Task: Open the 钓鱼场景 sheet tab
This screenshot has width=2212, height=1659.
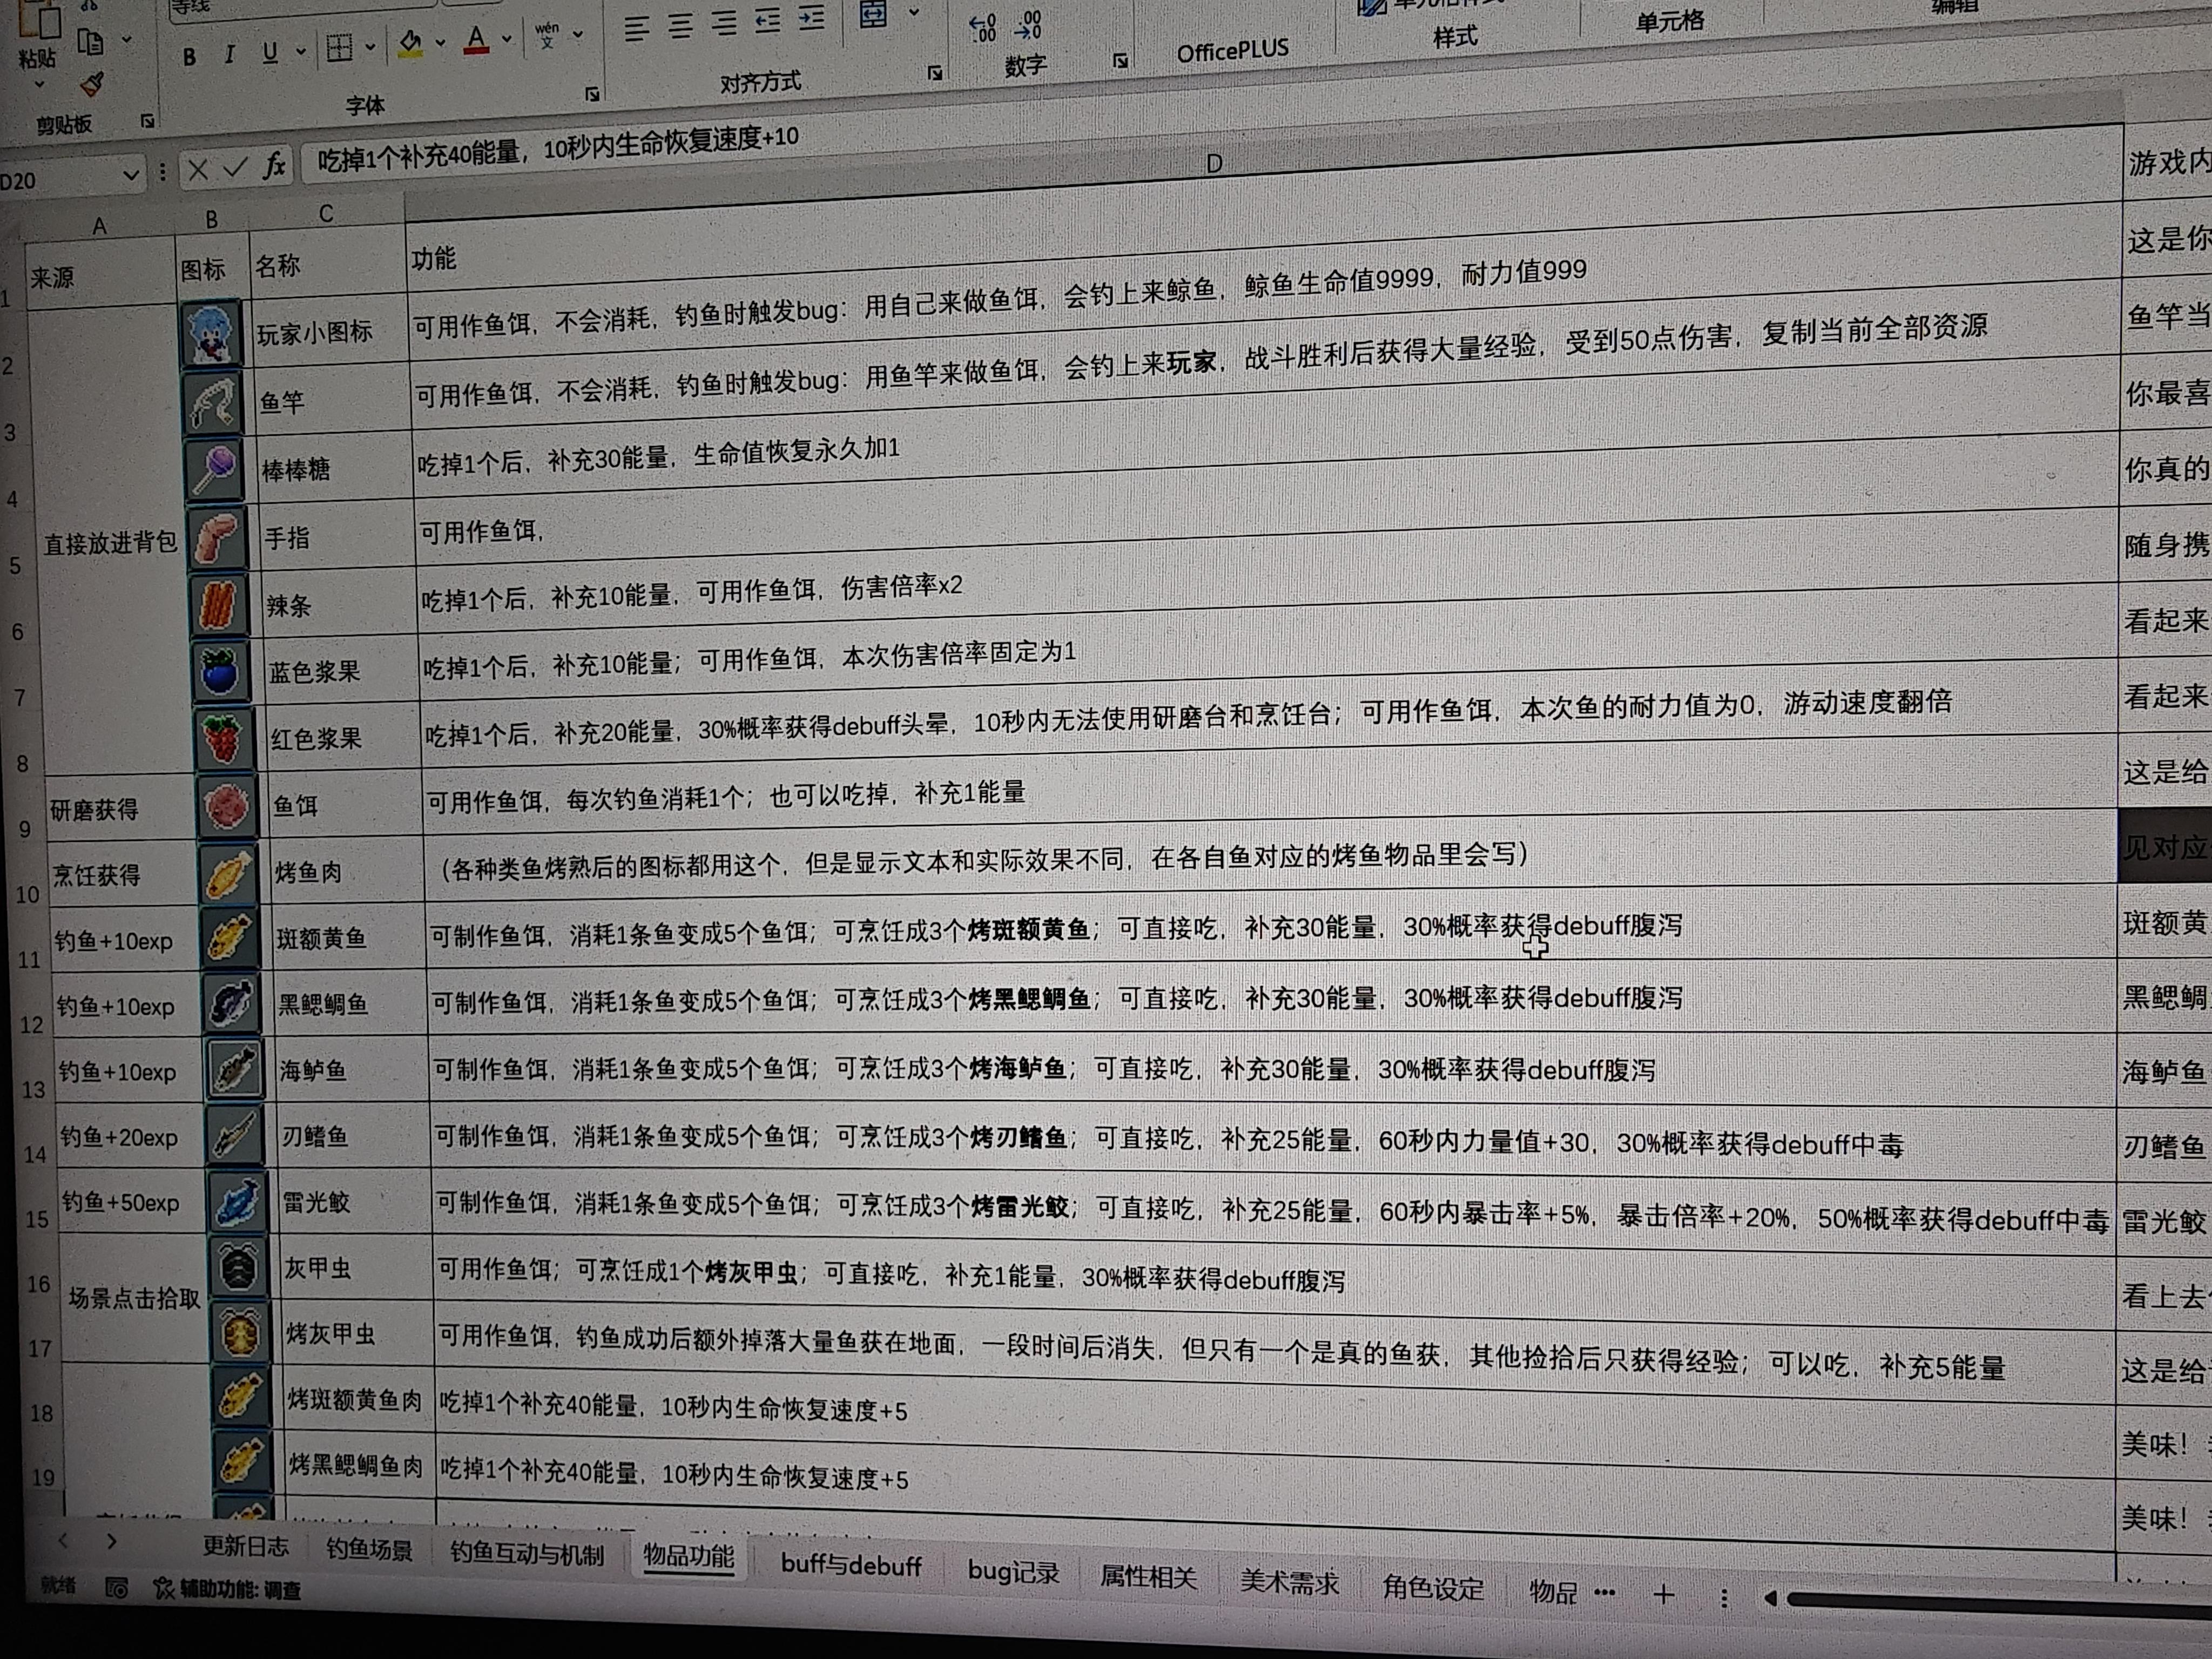Action: click(369, 1551)
